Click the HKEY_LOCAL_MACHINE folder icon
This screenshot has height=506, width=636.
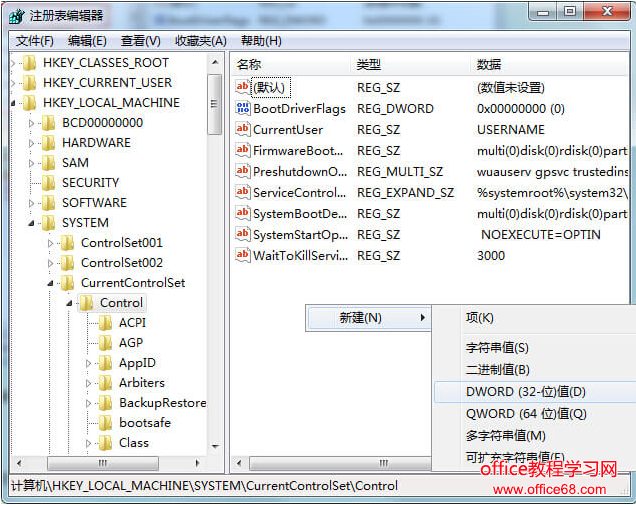coord(30,103)
